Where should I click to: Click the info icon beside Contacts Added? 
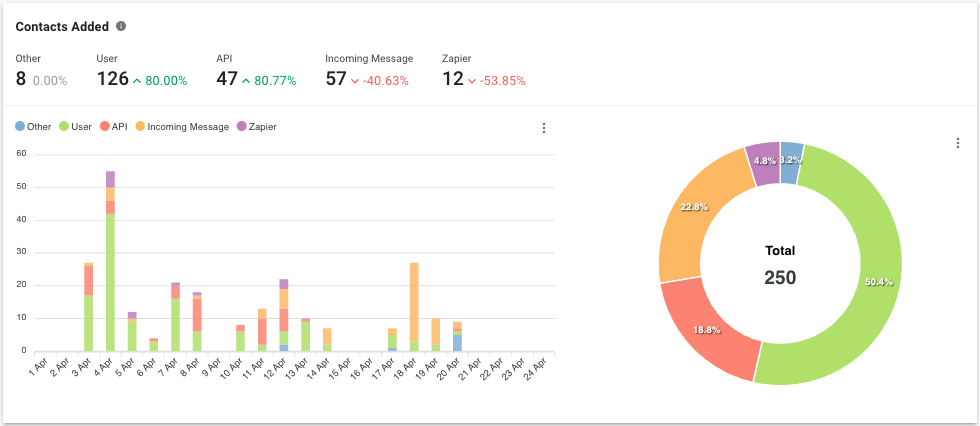[x=121, y=26]
